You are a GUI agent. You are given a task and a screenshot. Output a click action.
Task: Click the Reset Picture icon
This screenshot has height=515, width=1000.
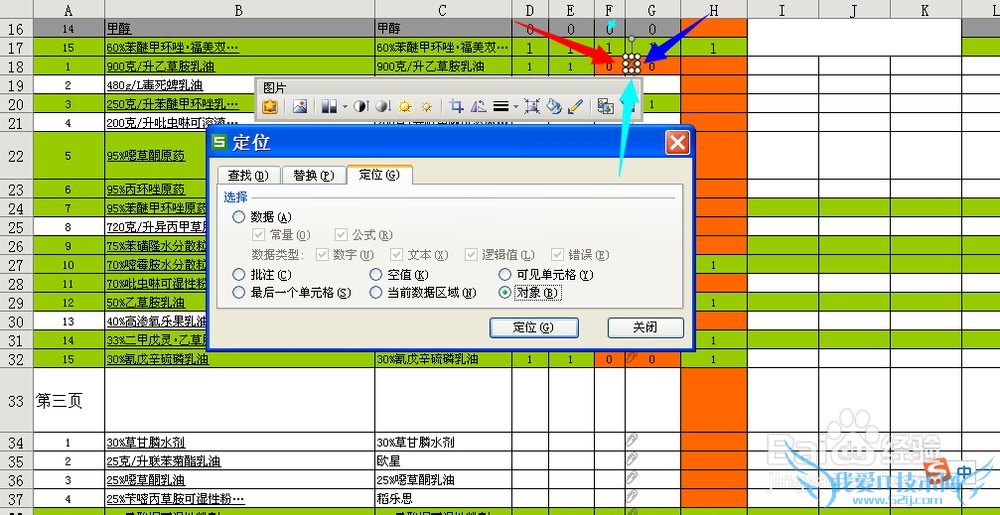(x=605, y=106)
